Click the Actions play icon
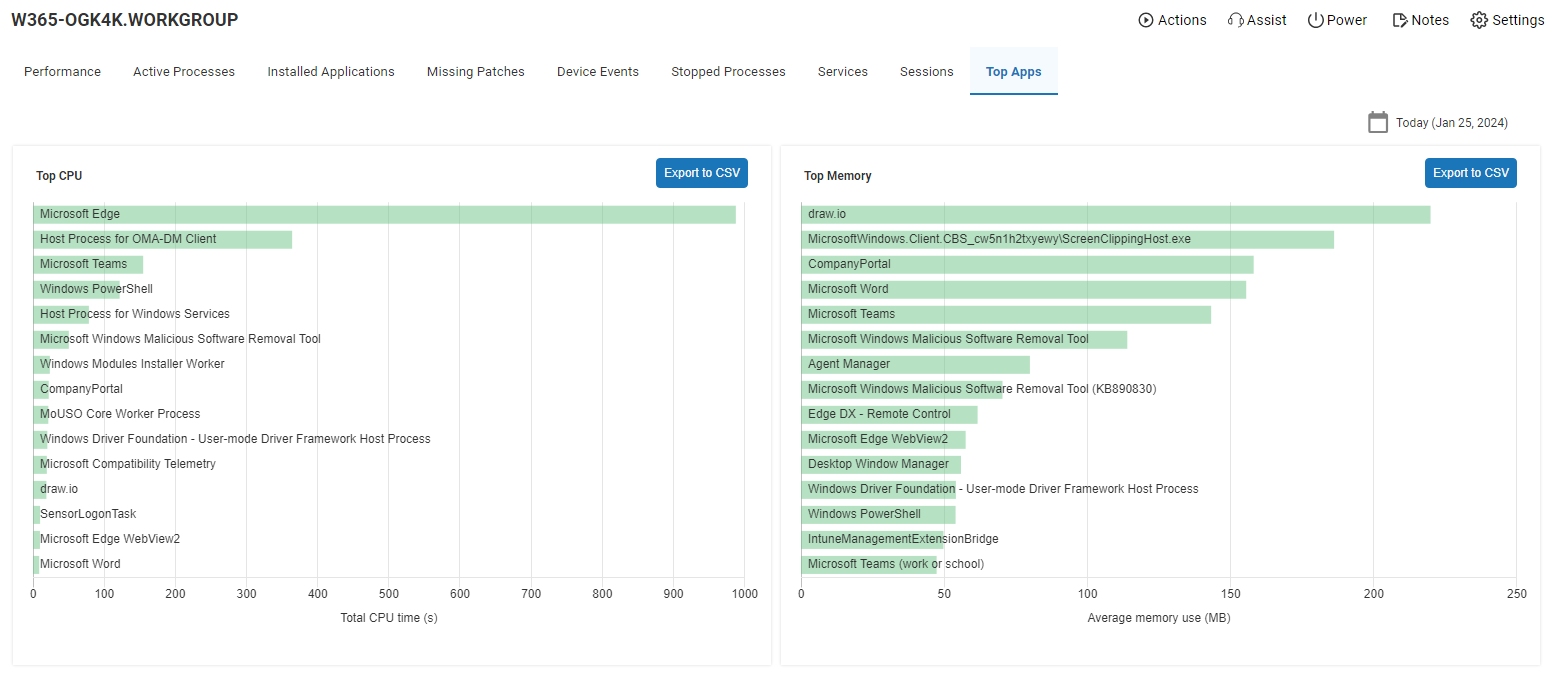The width and height of the screenshot is (1545, 691). [x=1146, y=20]
